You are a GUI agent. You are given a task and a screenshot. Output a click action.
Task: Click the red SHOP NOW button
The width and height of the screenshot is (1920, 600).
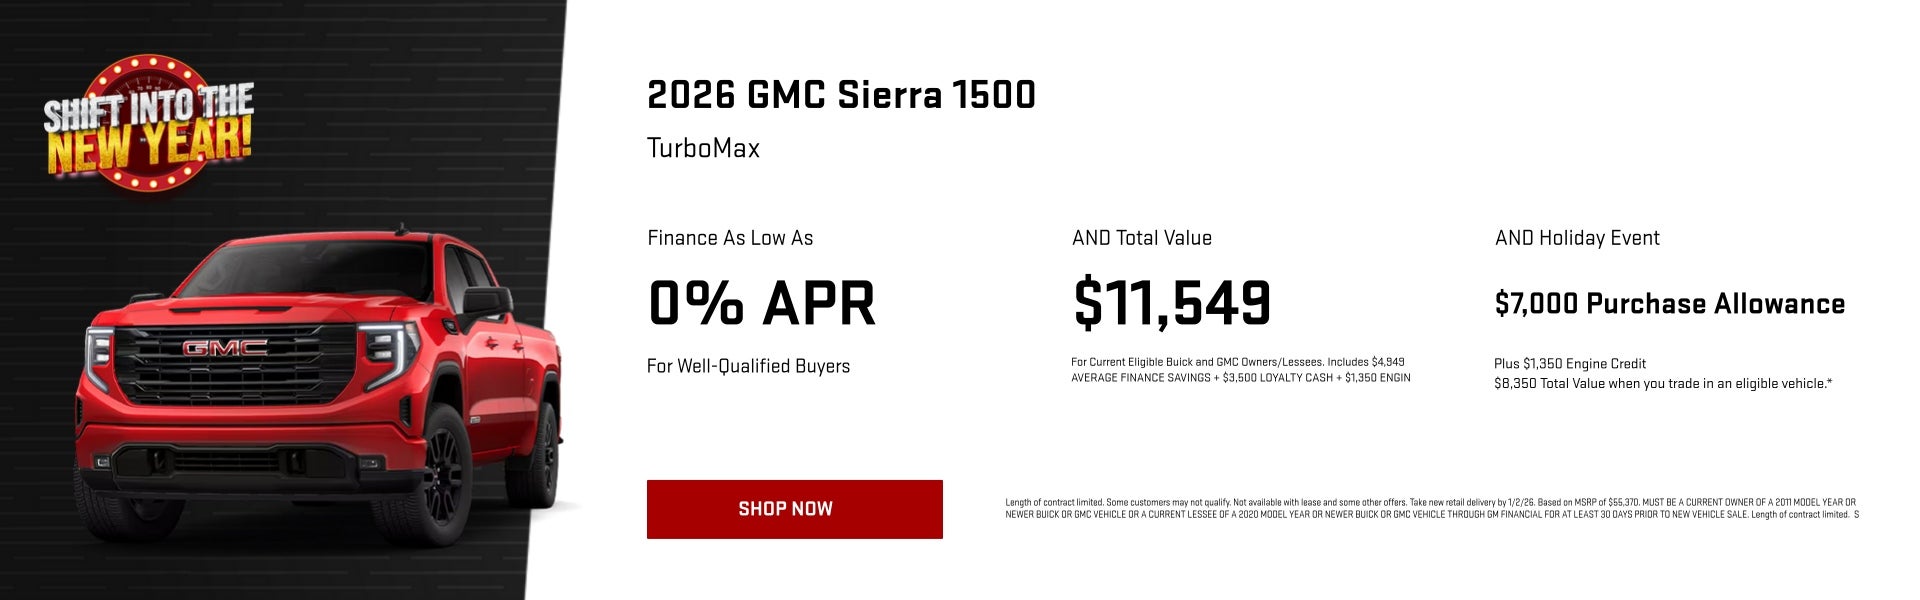pyautogui.click(x=795, y=509)
